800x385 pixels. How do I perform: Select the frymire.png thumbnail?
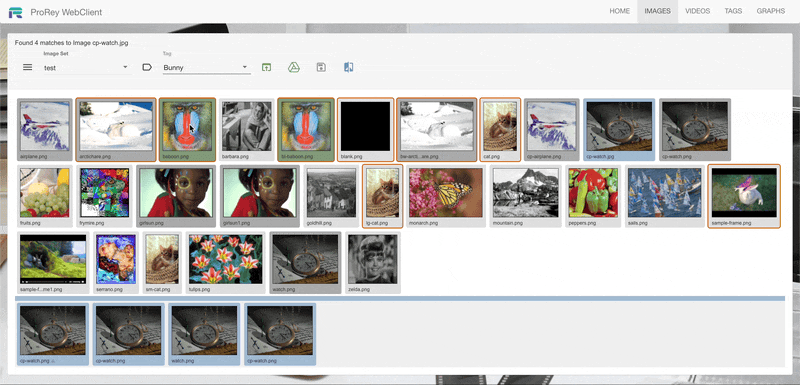click(105, 196)
